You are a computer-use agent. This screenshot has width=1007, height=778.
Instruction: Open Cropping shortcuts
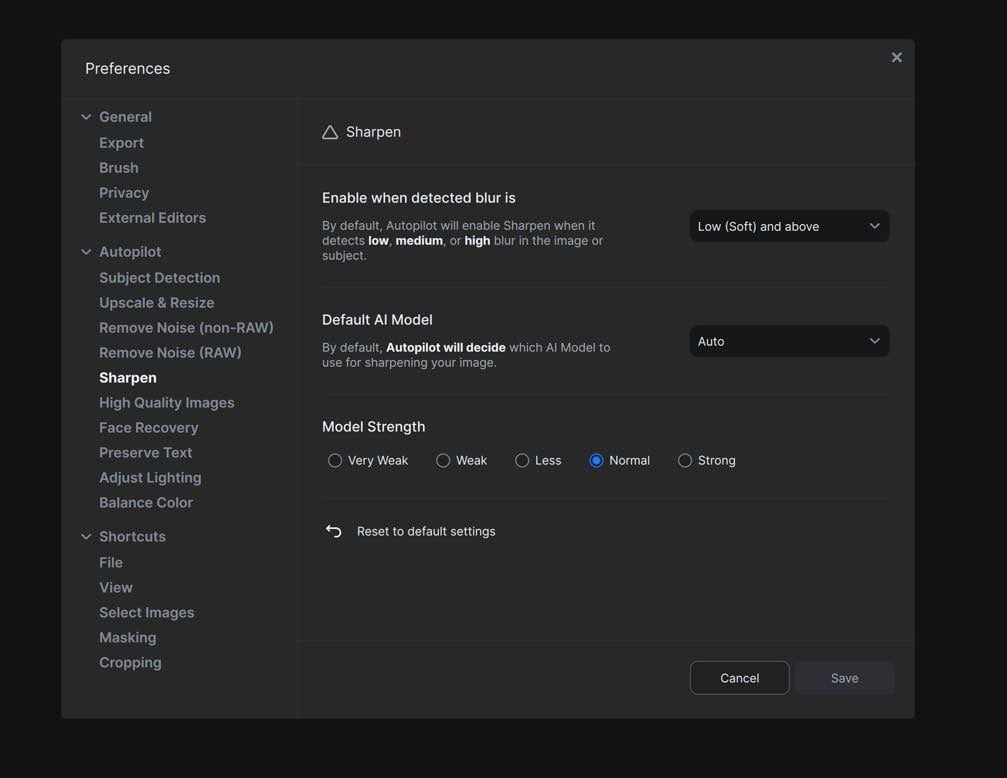[130, 663]
